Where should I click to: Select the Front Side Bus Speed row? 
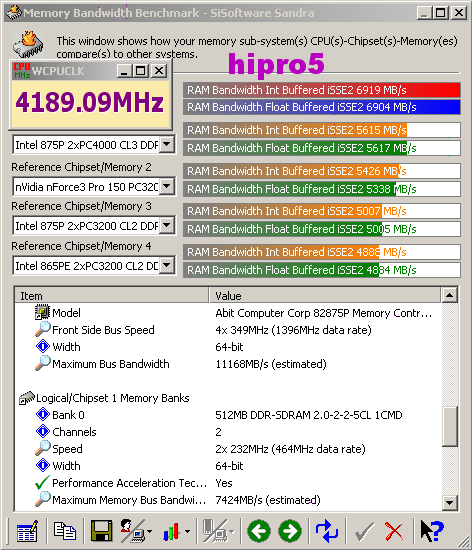point(228,330)
